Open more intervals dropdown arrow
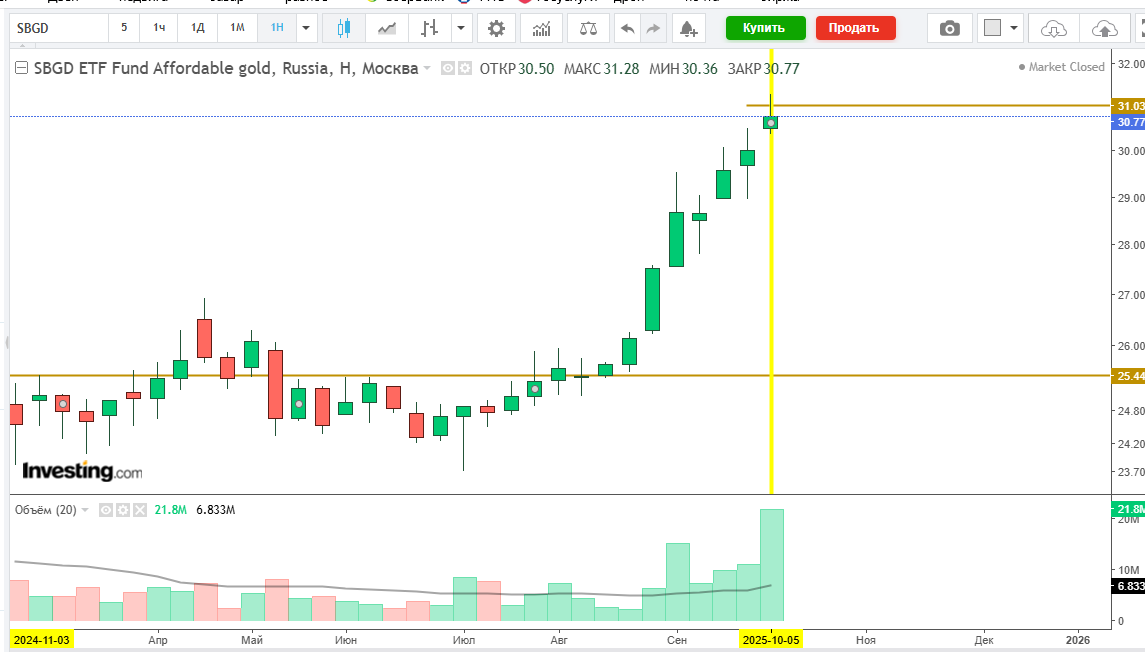The width and height of the screenshot is (1145, 652). pos(306,28)
